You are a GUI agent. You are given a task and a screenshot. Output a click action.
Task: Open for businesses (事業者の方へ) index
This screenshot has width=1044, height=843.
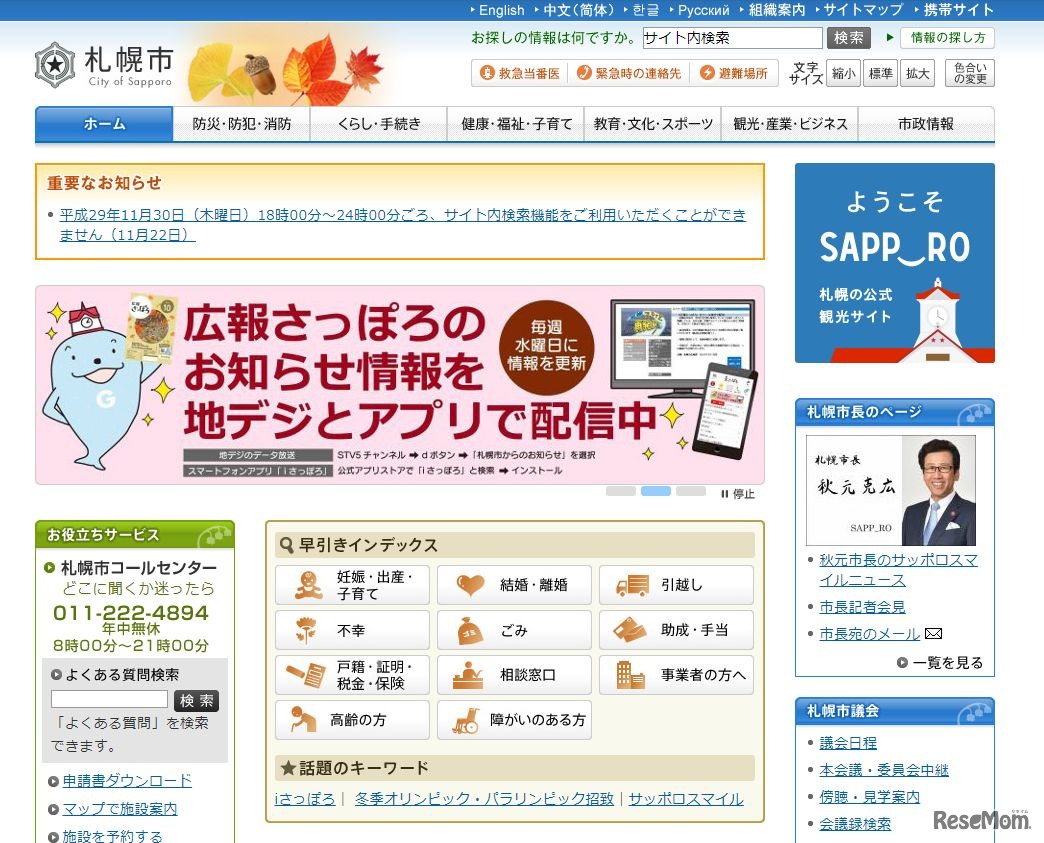(x=676, y=675)
